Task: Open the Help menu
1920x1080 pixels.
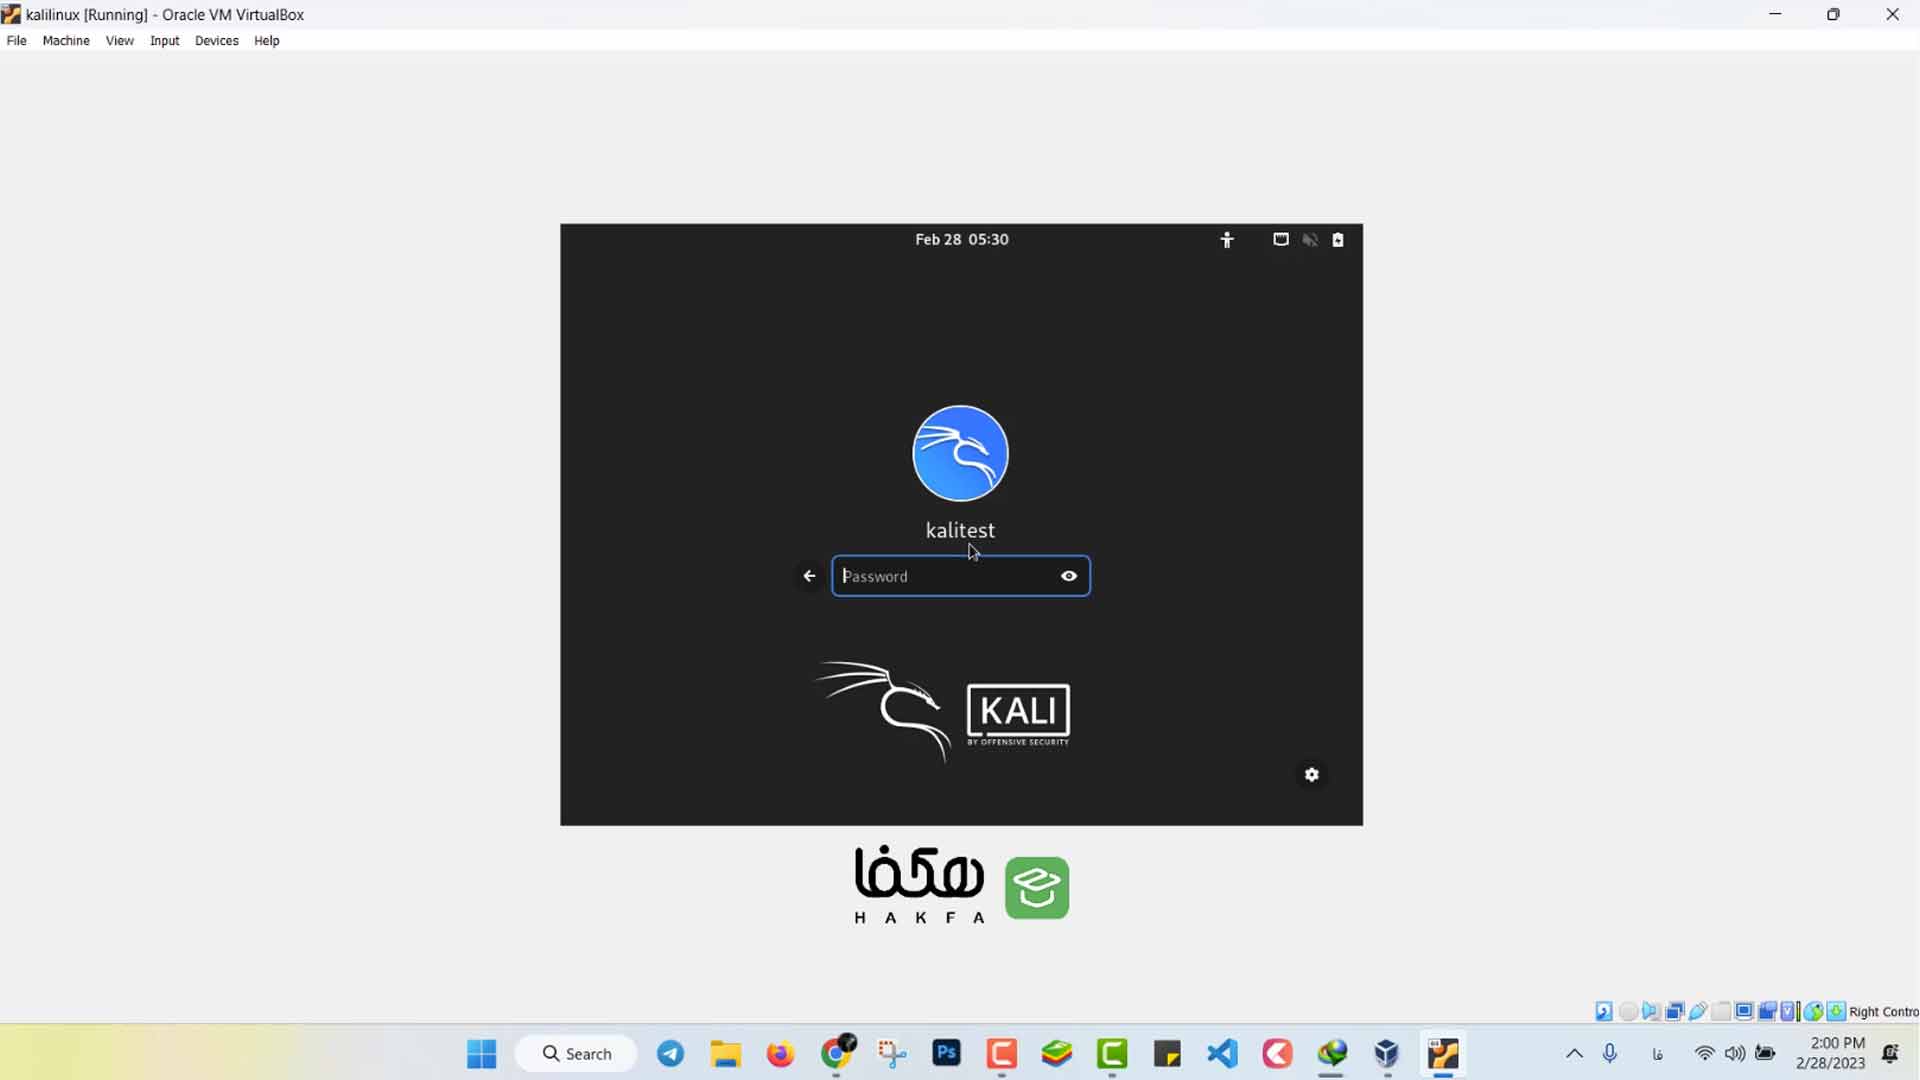Action: point(266,41)
